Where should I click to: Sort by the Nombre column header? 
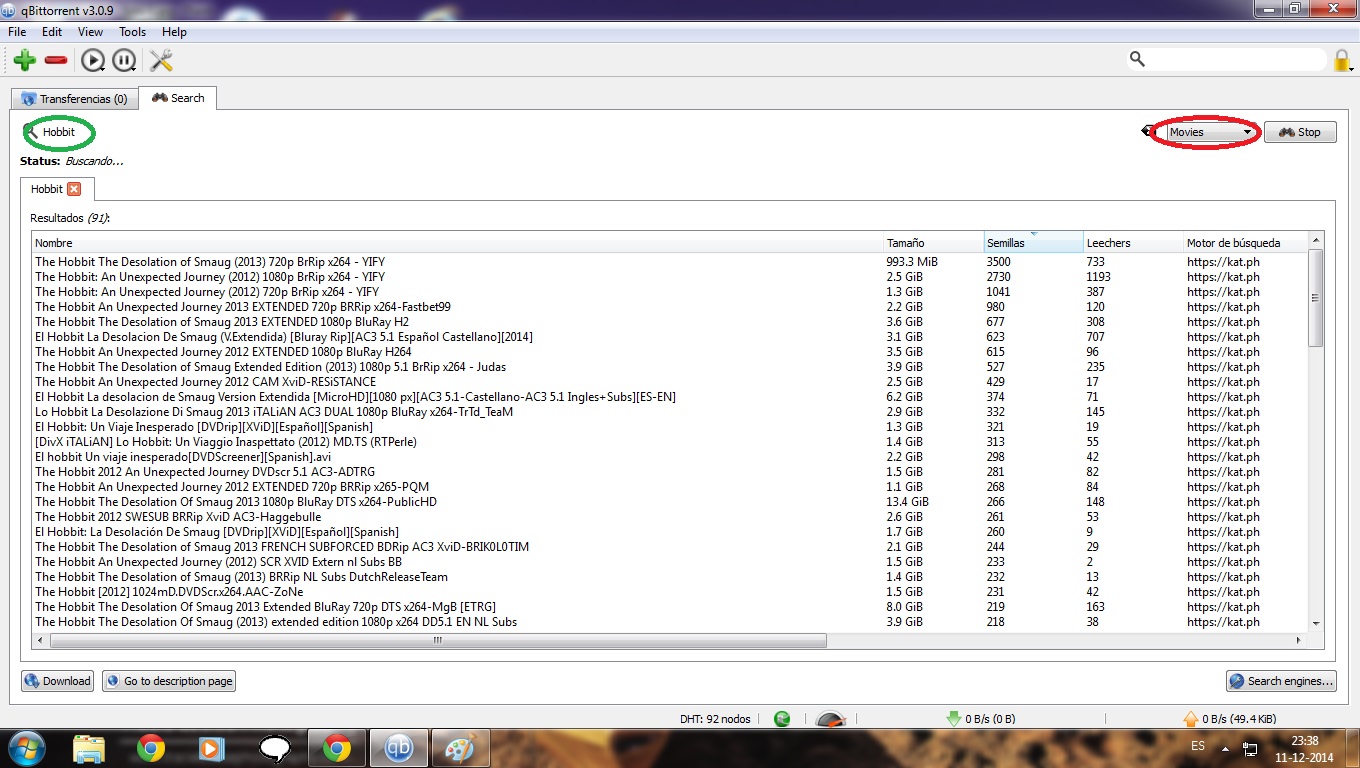(458, 243)
